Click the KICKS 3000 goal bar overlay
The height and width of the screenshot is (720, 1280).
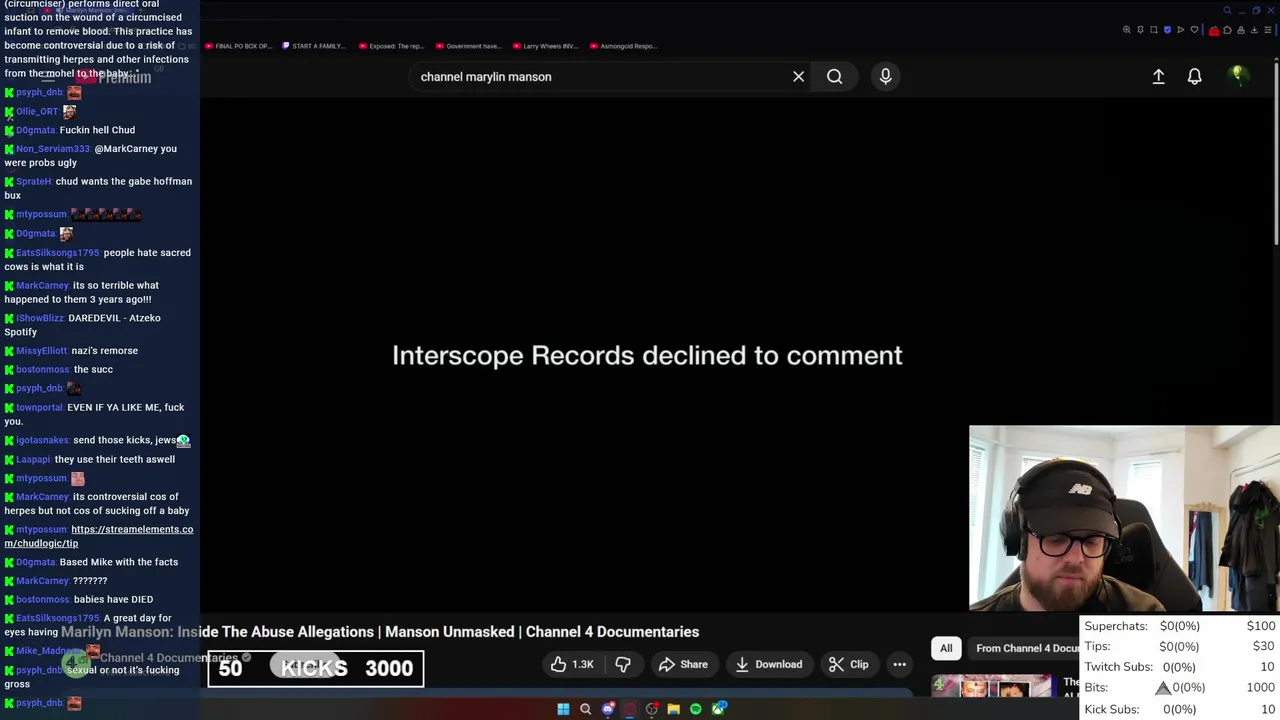pyautogui.click(x=316, y=669)
